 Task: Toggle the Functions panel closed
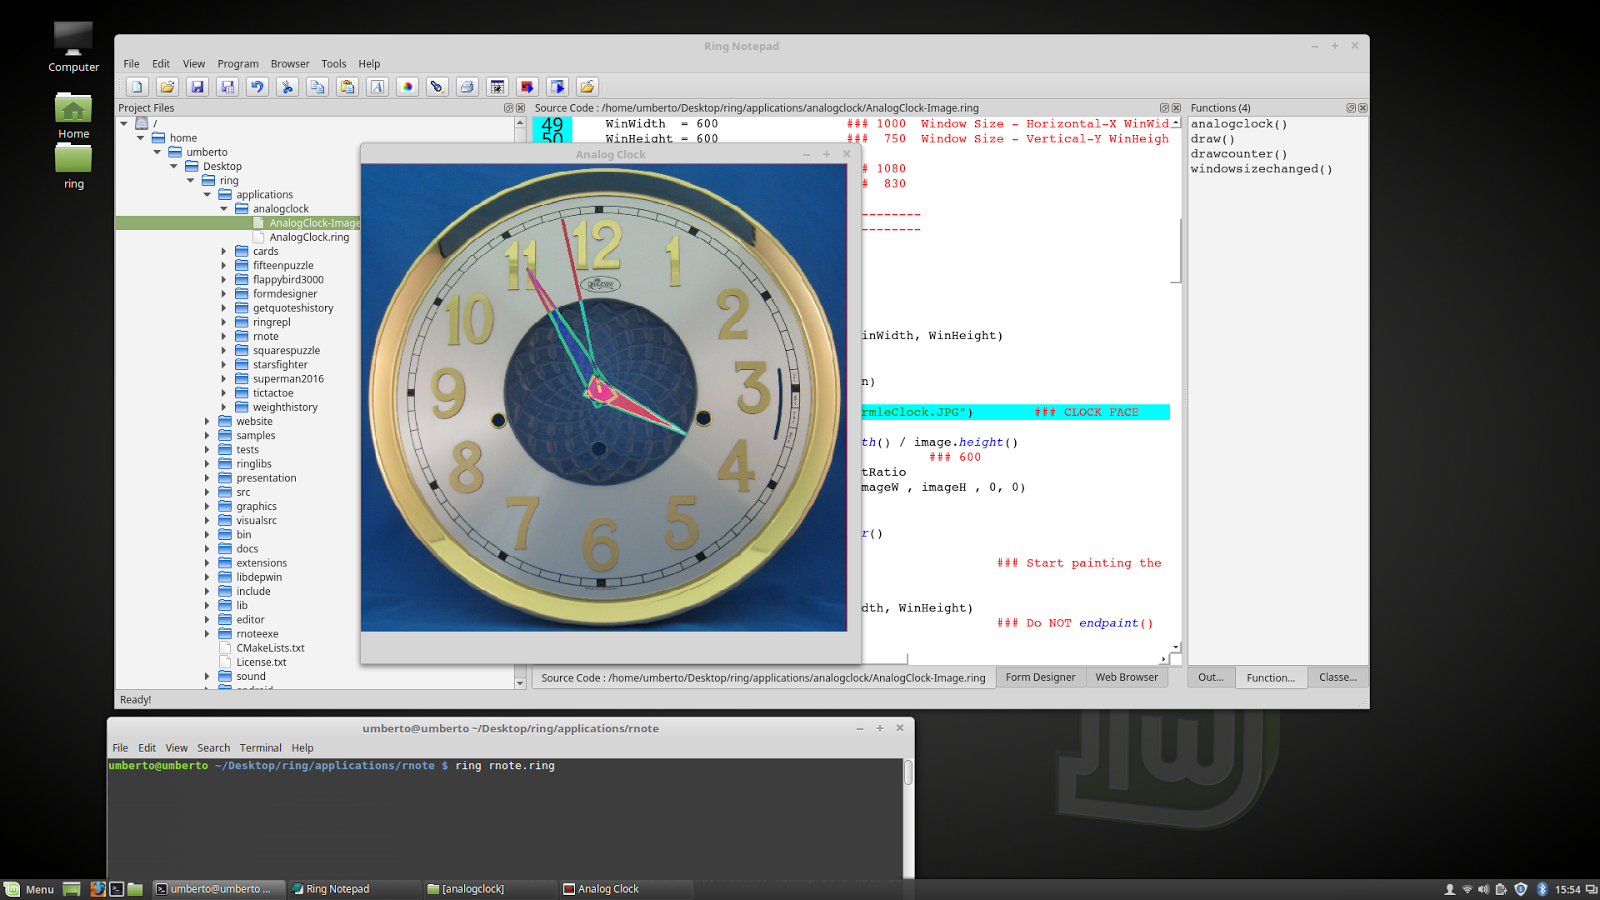click(1362, 107)
